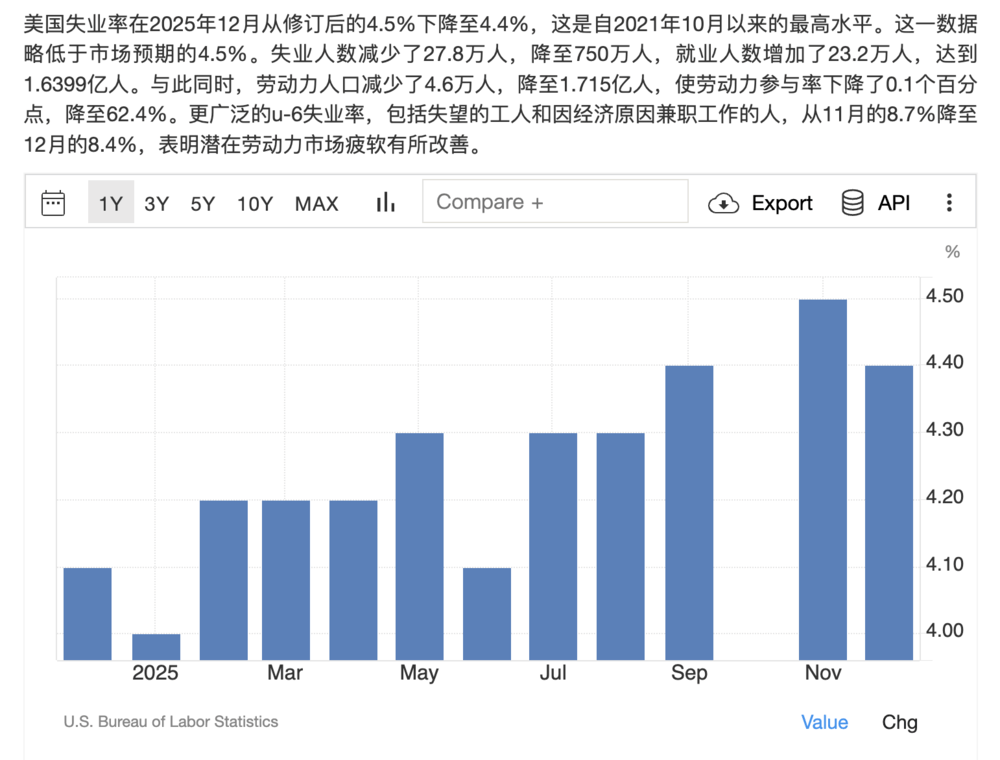Open the calendar date picker icon
Screen dimensions: 1000x760
pyautogui.click(x=53, y=203)
